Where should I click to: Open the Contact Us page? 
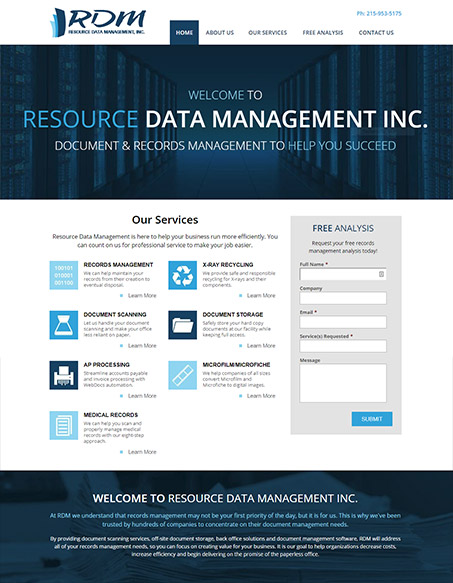pyautogui.click(x=376, y=33)
